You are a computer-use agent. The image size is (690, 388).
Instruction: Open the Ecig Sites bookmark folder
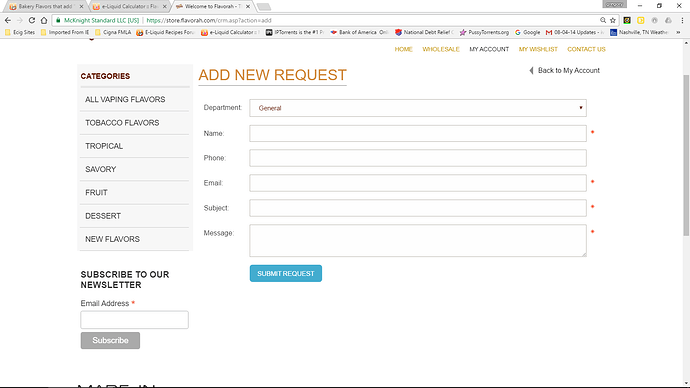20,32
